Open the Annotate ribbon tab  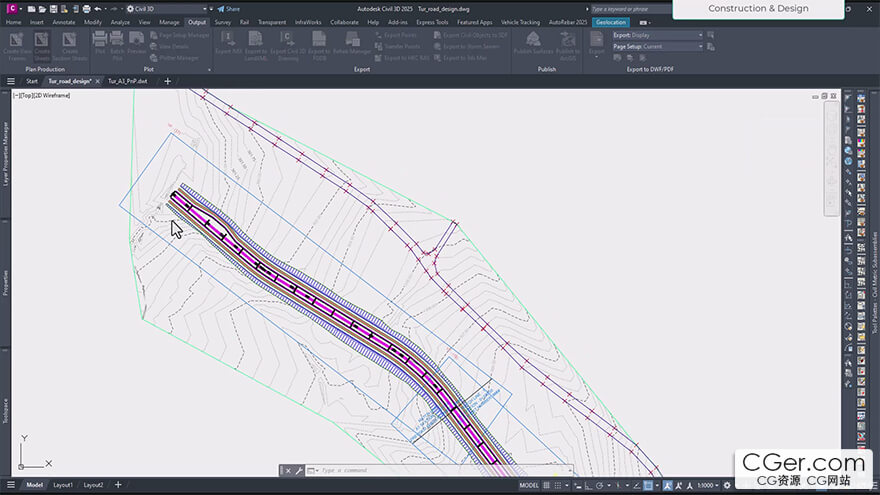click(63, 21)
